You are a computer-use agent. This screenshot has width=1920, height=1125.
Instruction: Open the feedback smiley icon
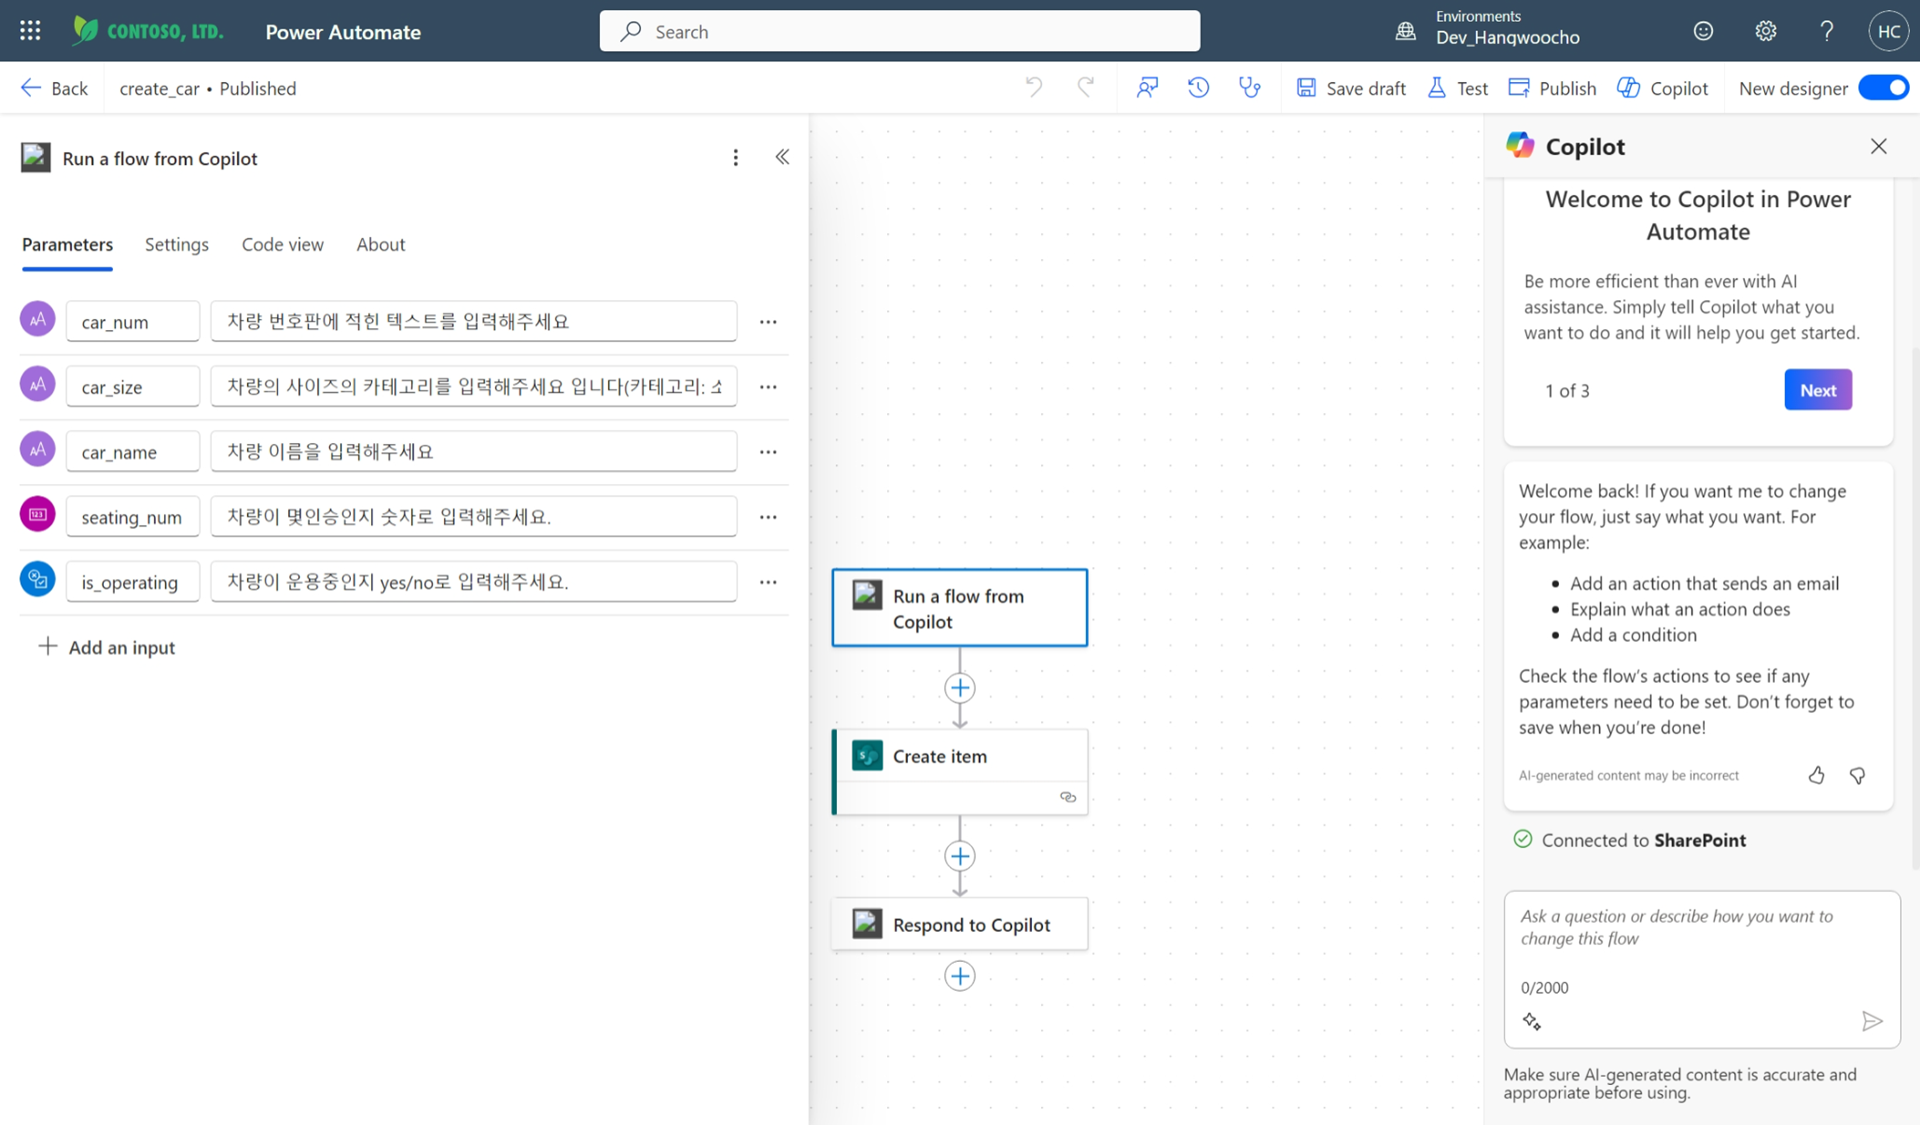[x=1703, y=31]
